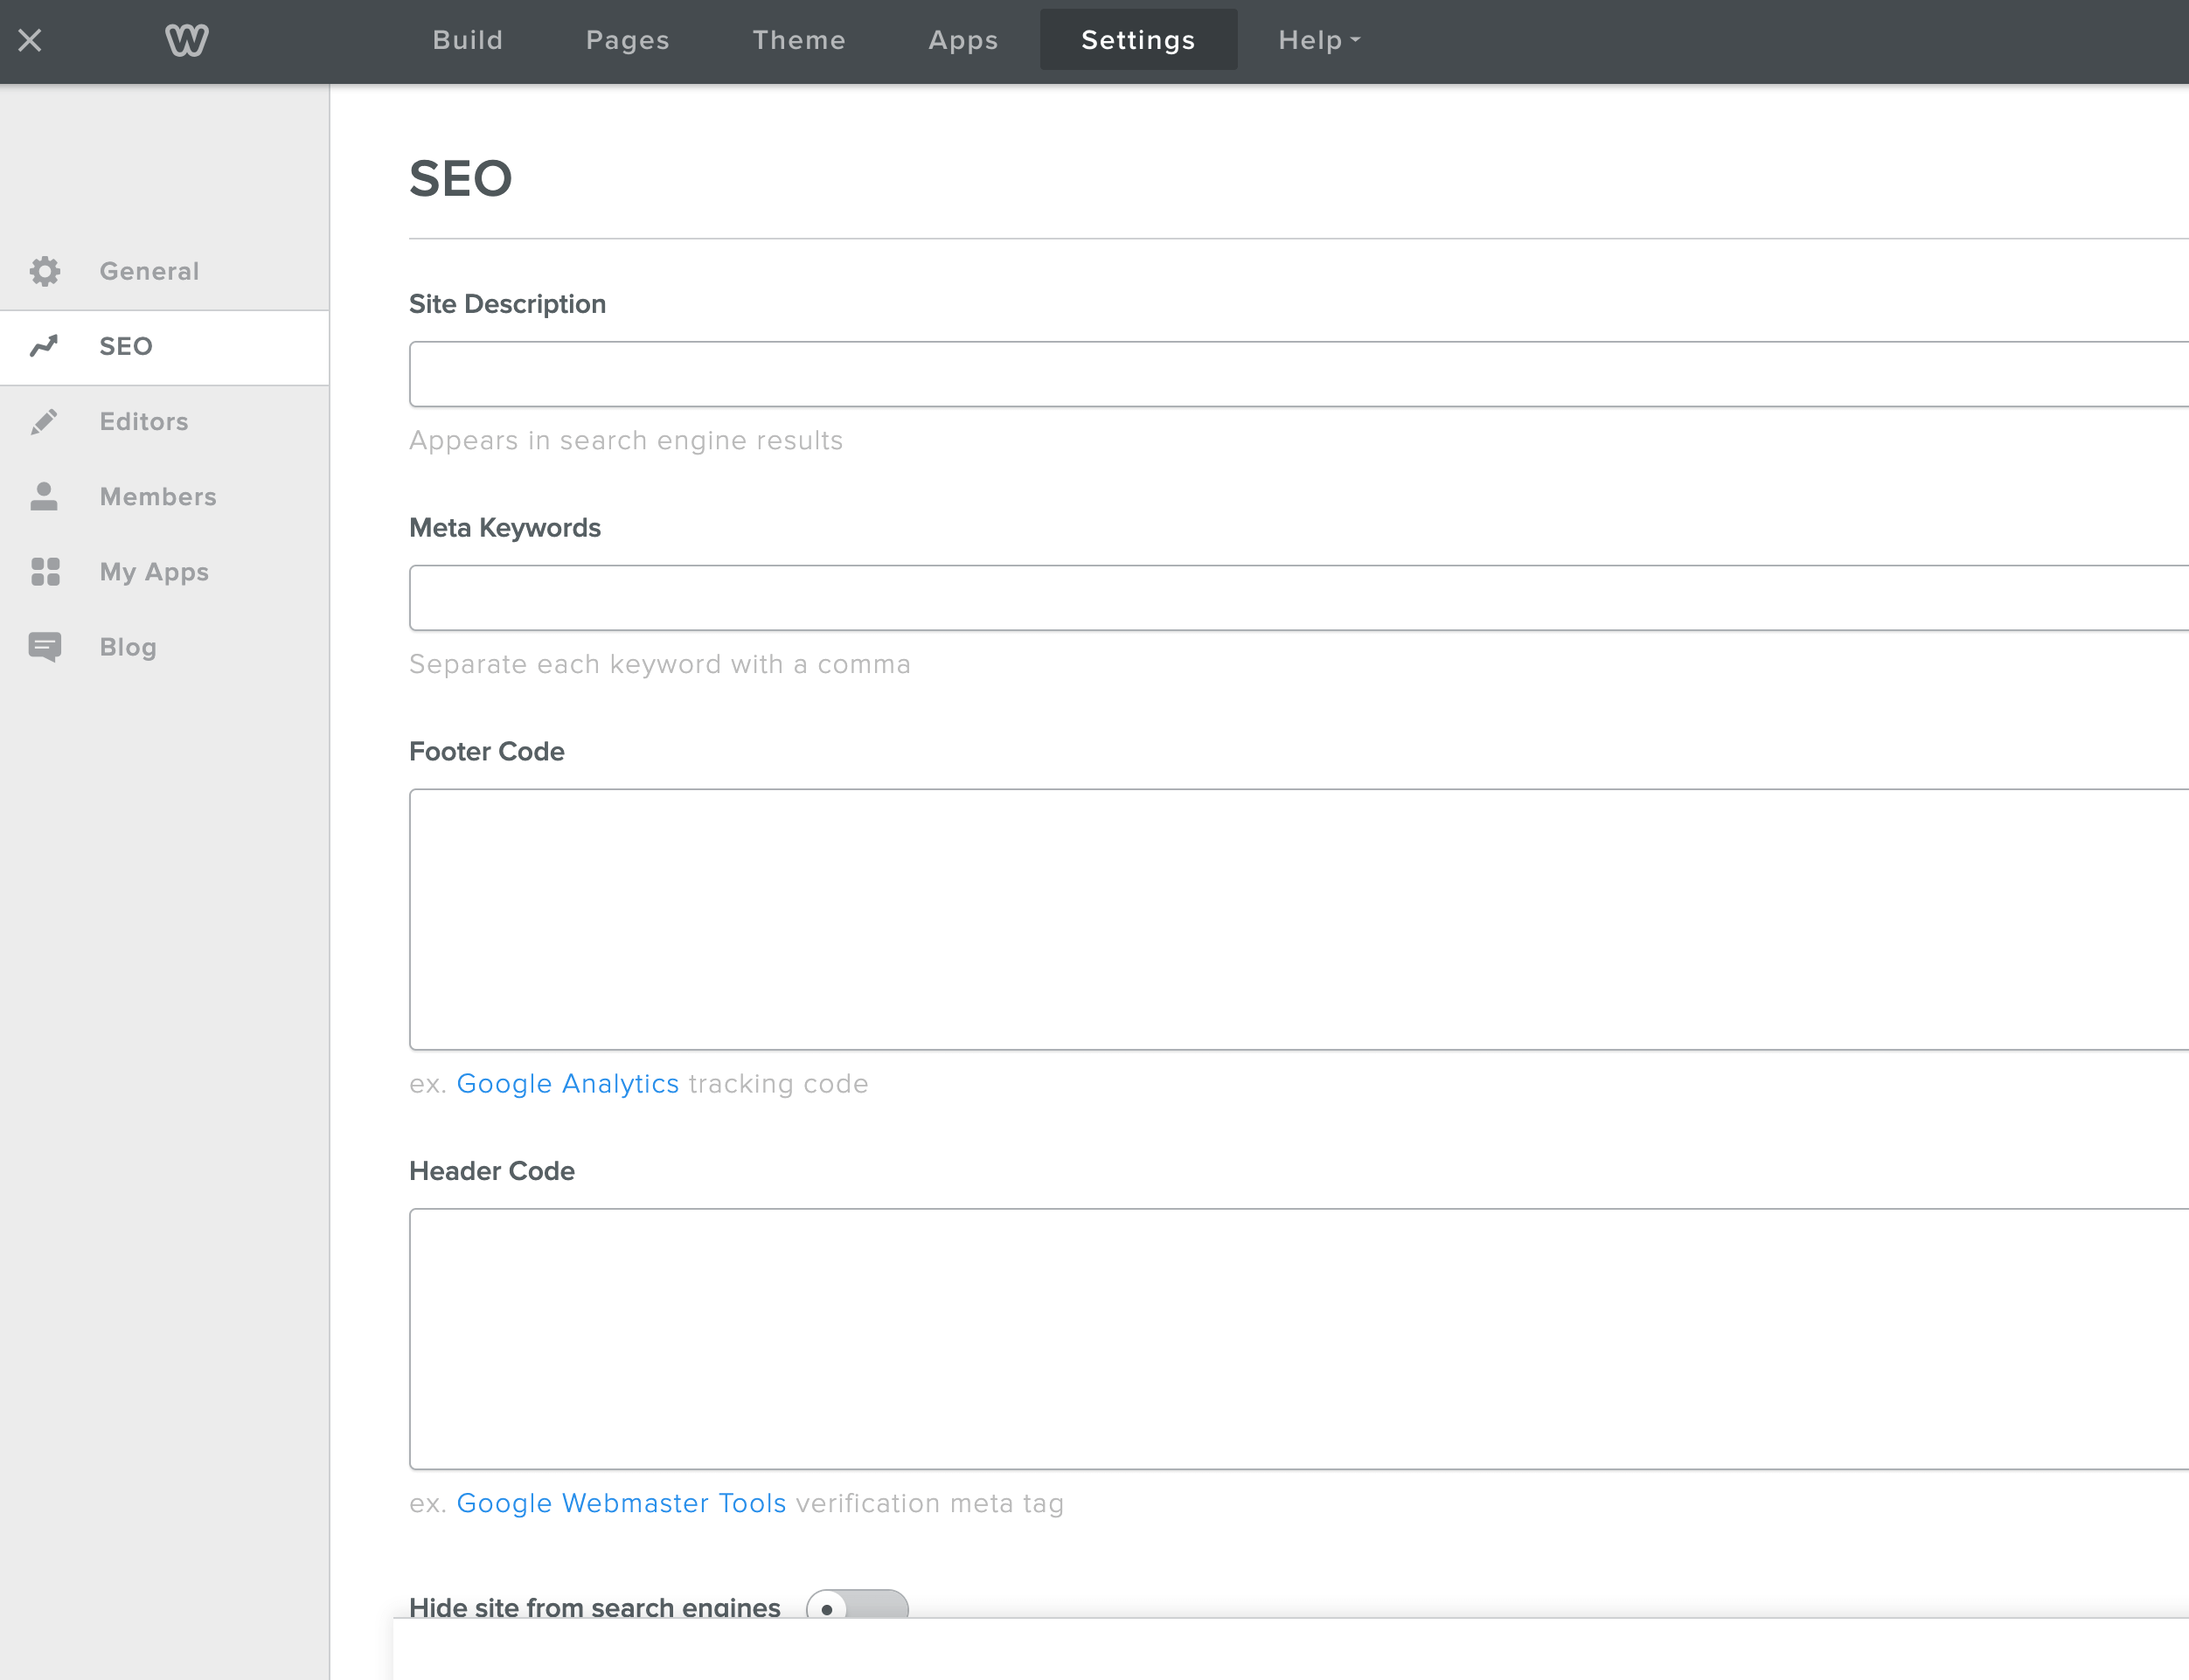Image resolution: width=2189 pixels, height=1680 pixels.
Task: Click the General settings icon
Action: 46,270
